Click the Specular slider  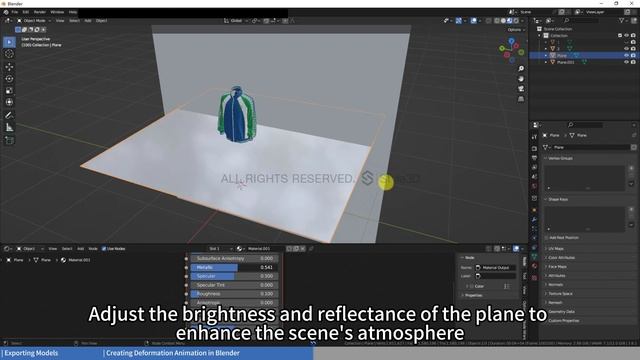point(235,276)
